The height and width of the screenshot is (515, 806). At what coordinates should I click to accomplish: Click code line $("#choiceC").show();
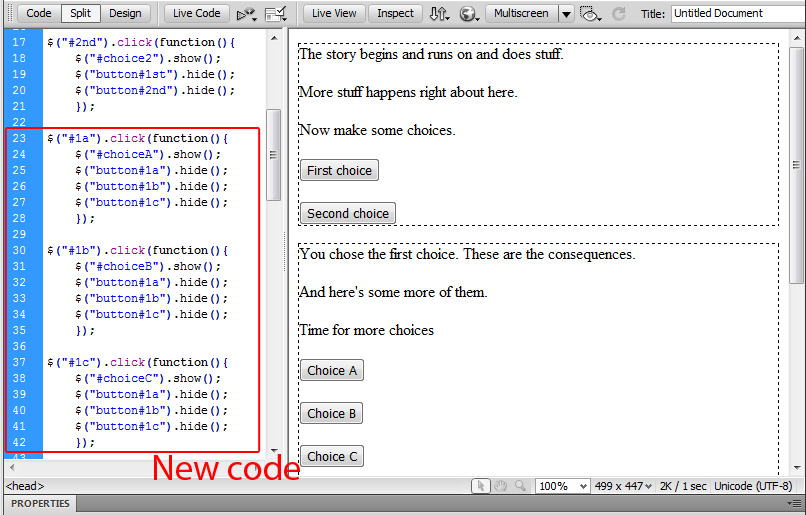point(148,378)
